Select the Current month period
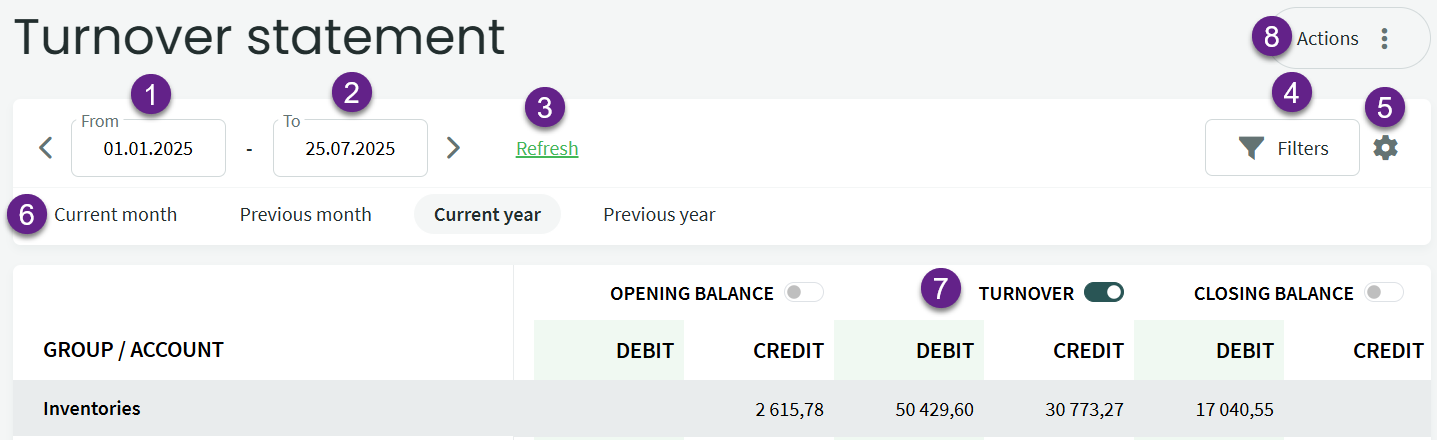The width and height of the screenshot is (1437, 440). (x=115, y=215)
